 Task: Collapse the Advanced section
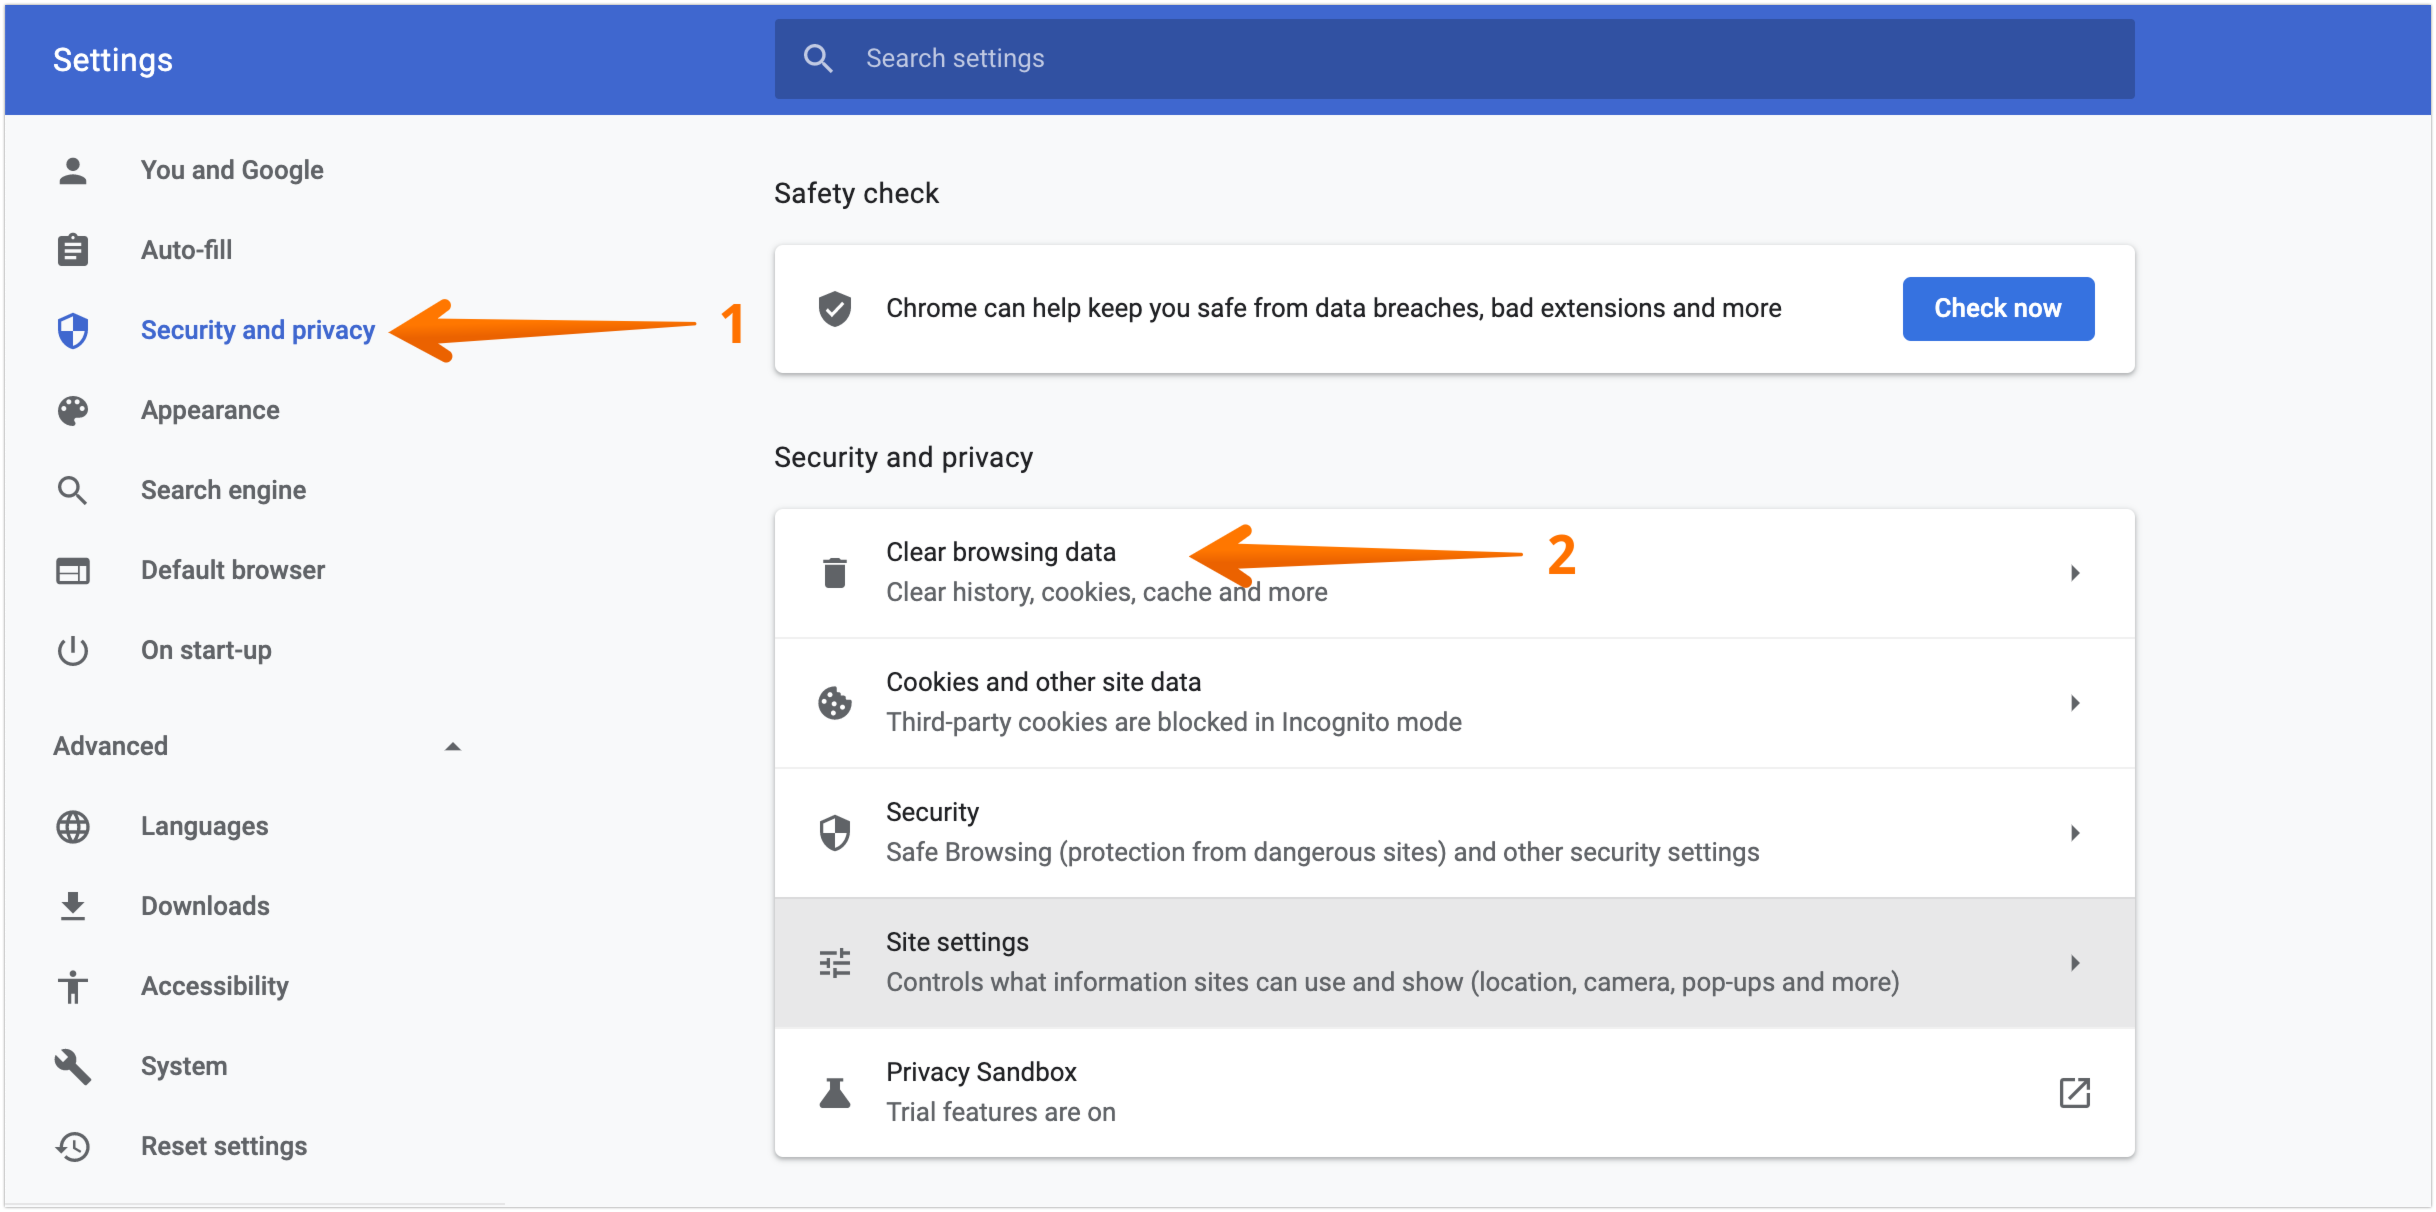[453, 745]
